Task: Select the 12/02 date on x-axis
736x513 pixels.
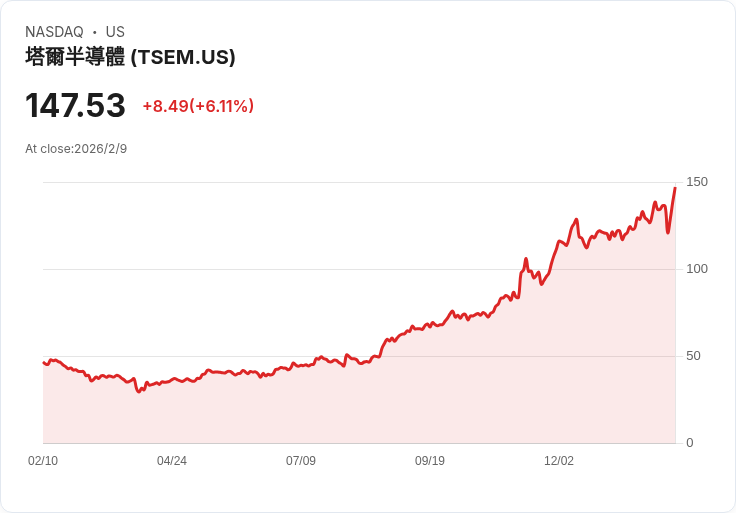Action: point(559,461)
